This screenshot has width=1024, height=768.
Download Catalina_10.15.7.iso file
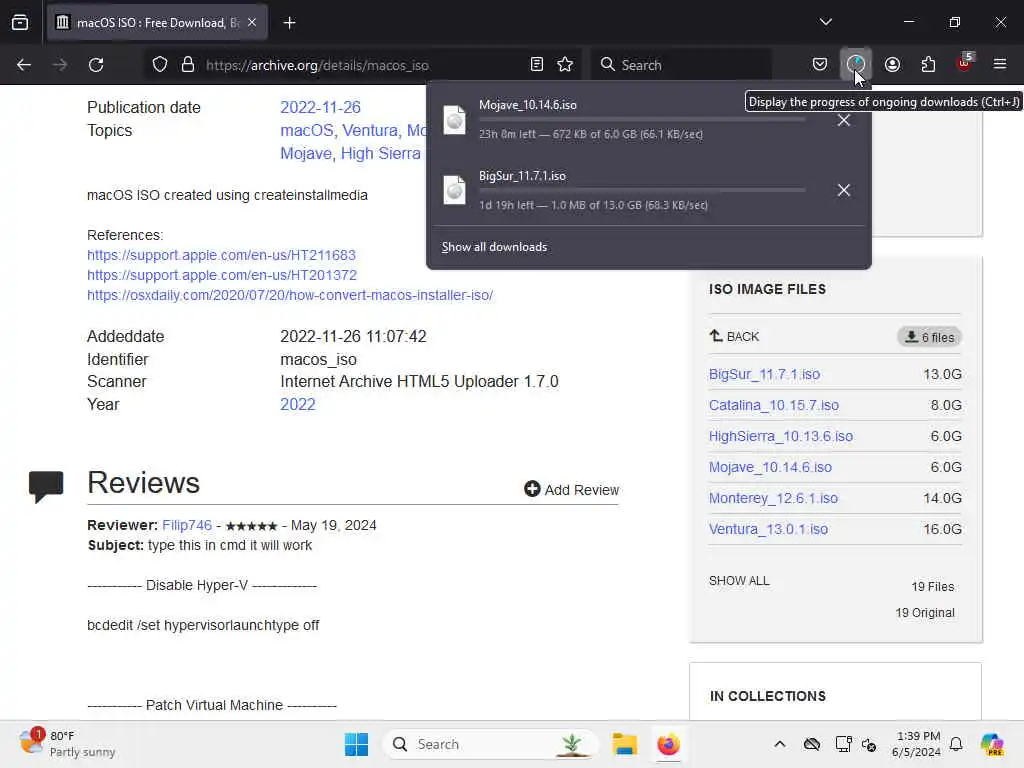point(774,405)
